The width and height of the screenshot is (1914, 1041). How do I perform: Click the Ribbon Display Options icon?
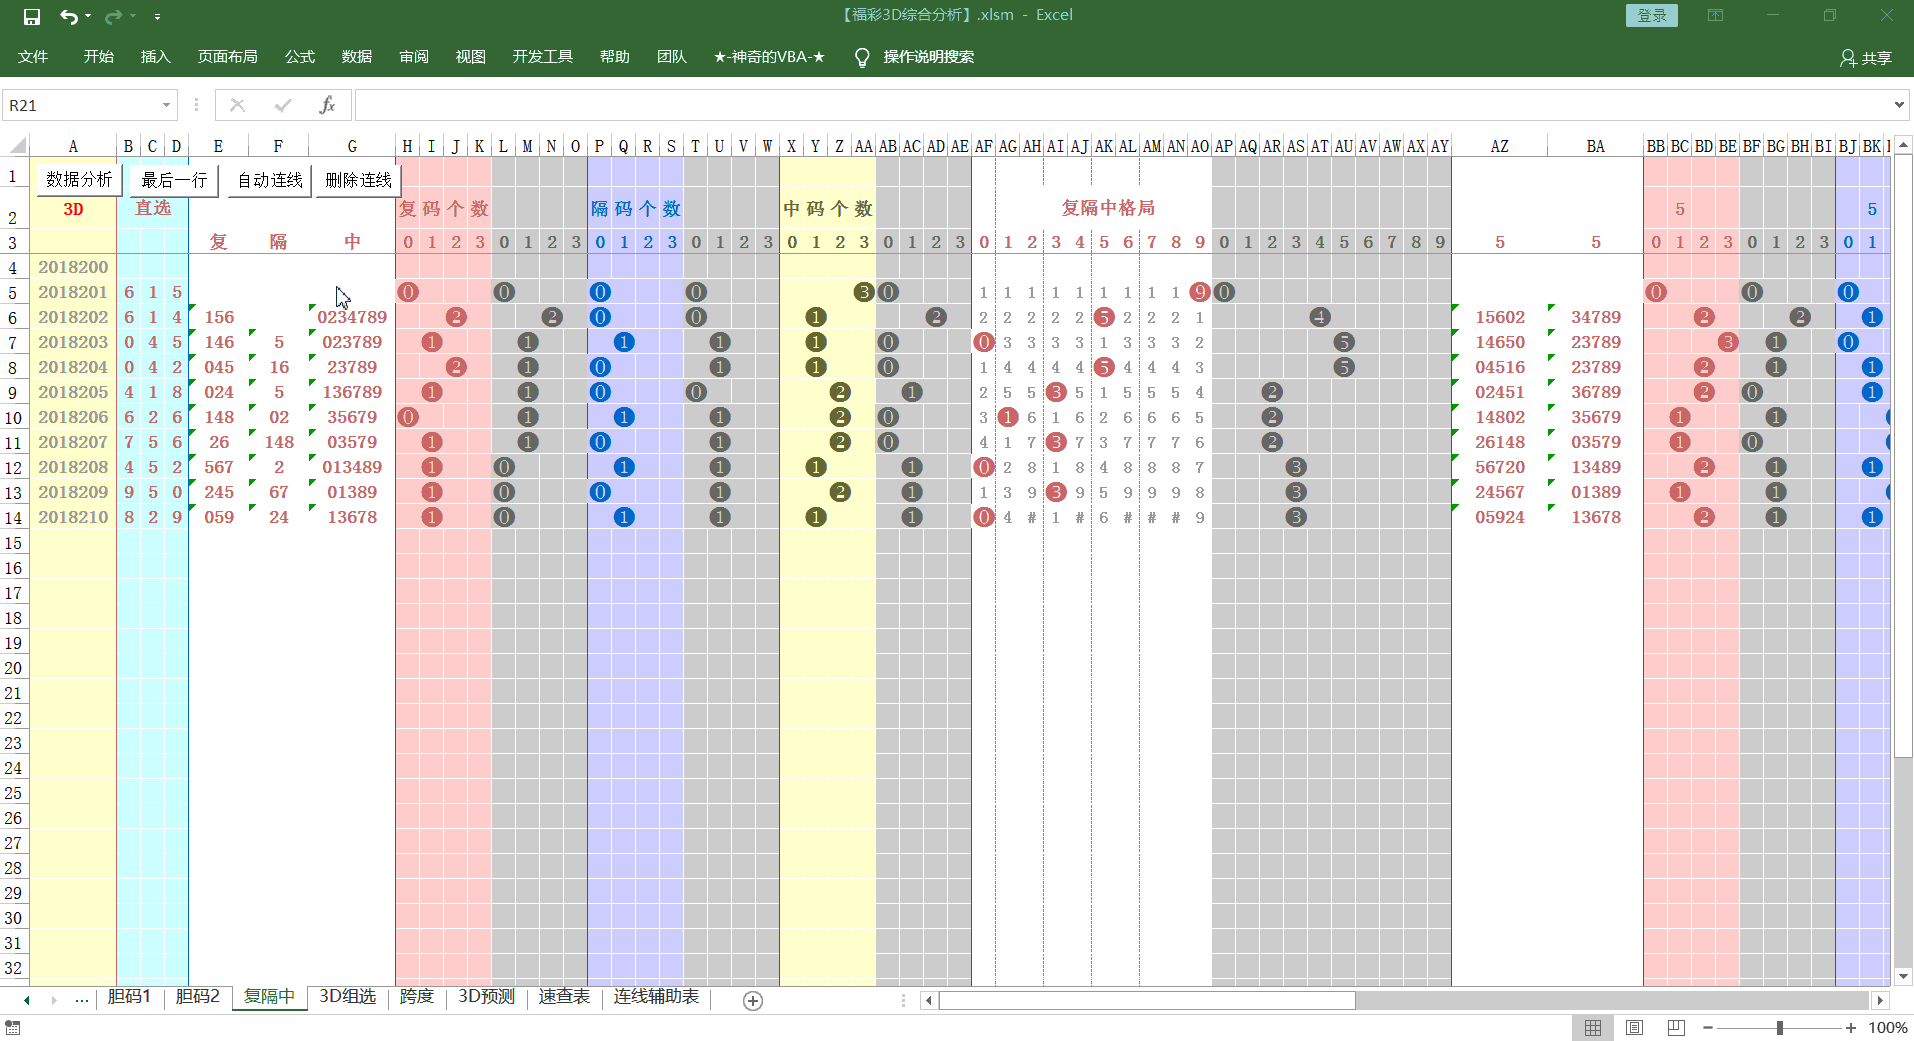1715,15
